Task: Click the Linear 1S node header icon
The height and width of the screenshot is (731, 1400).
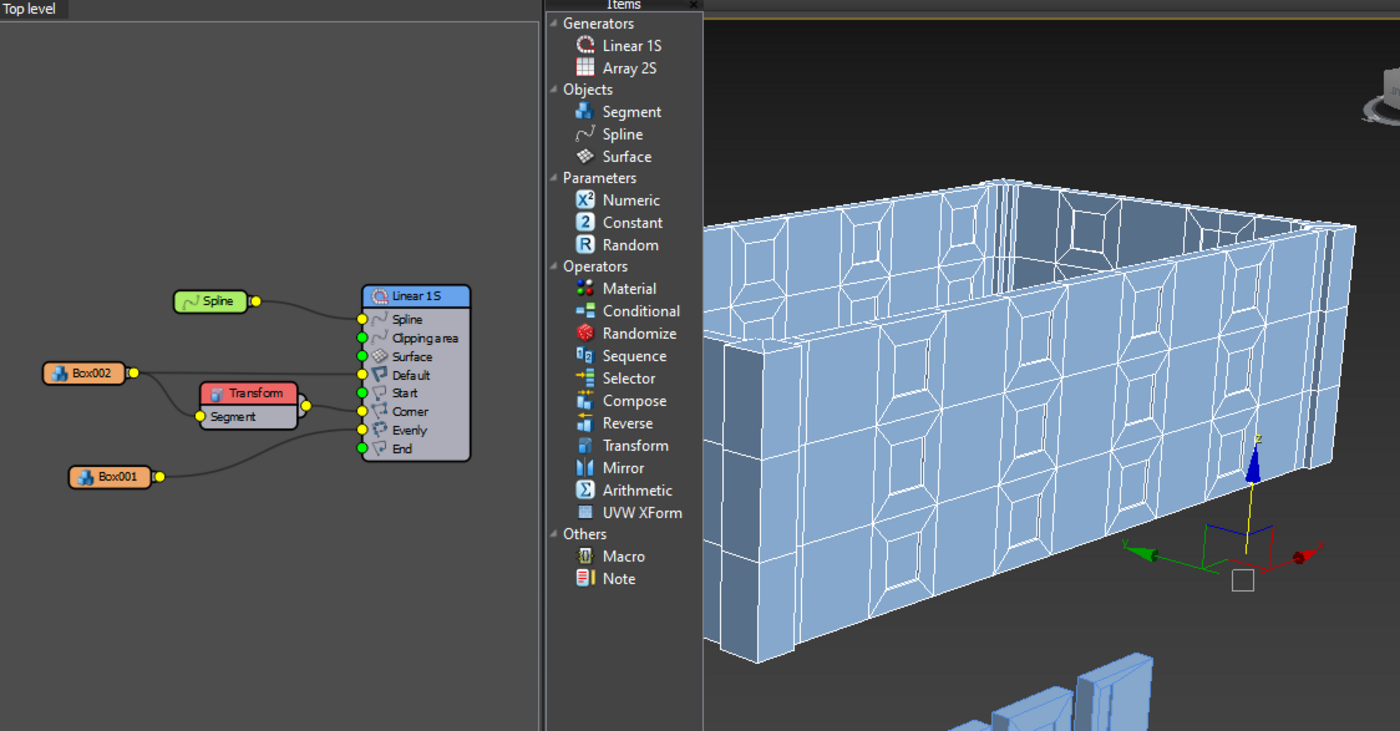Action: coord(379,296)
